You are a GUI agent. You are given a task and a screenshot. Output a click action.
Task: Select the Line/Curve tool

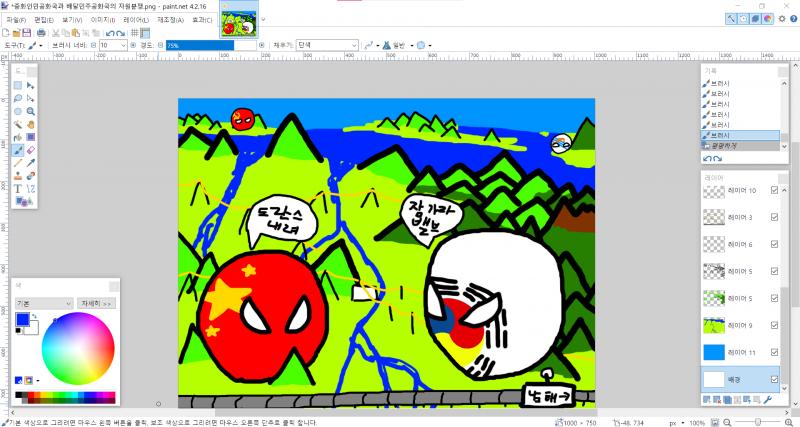pyautogui.click(x=31, y=189)
